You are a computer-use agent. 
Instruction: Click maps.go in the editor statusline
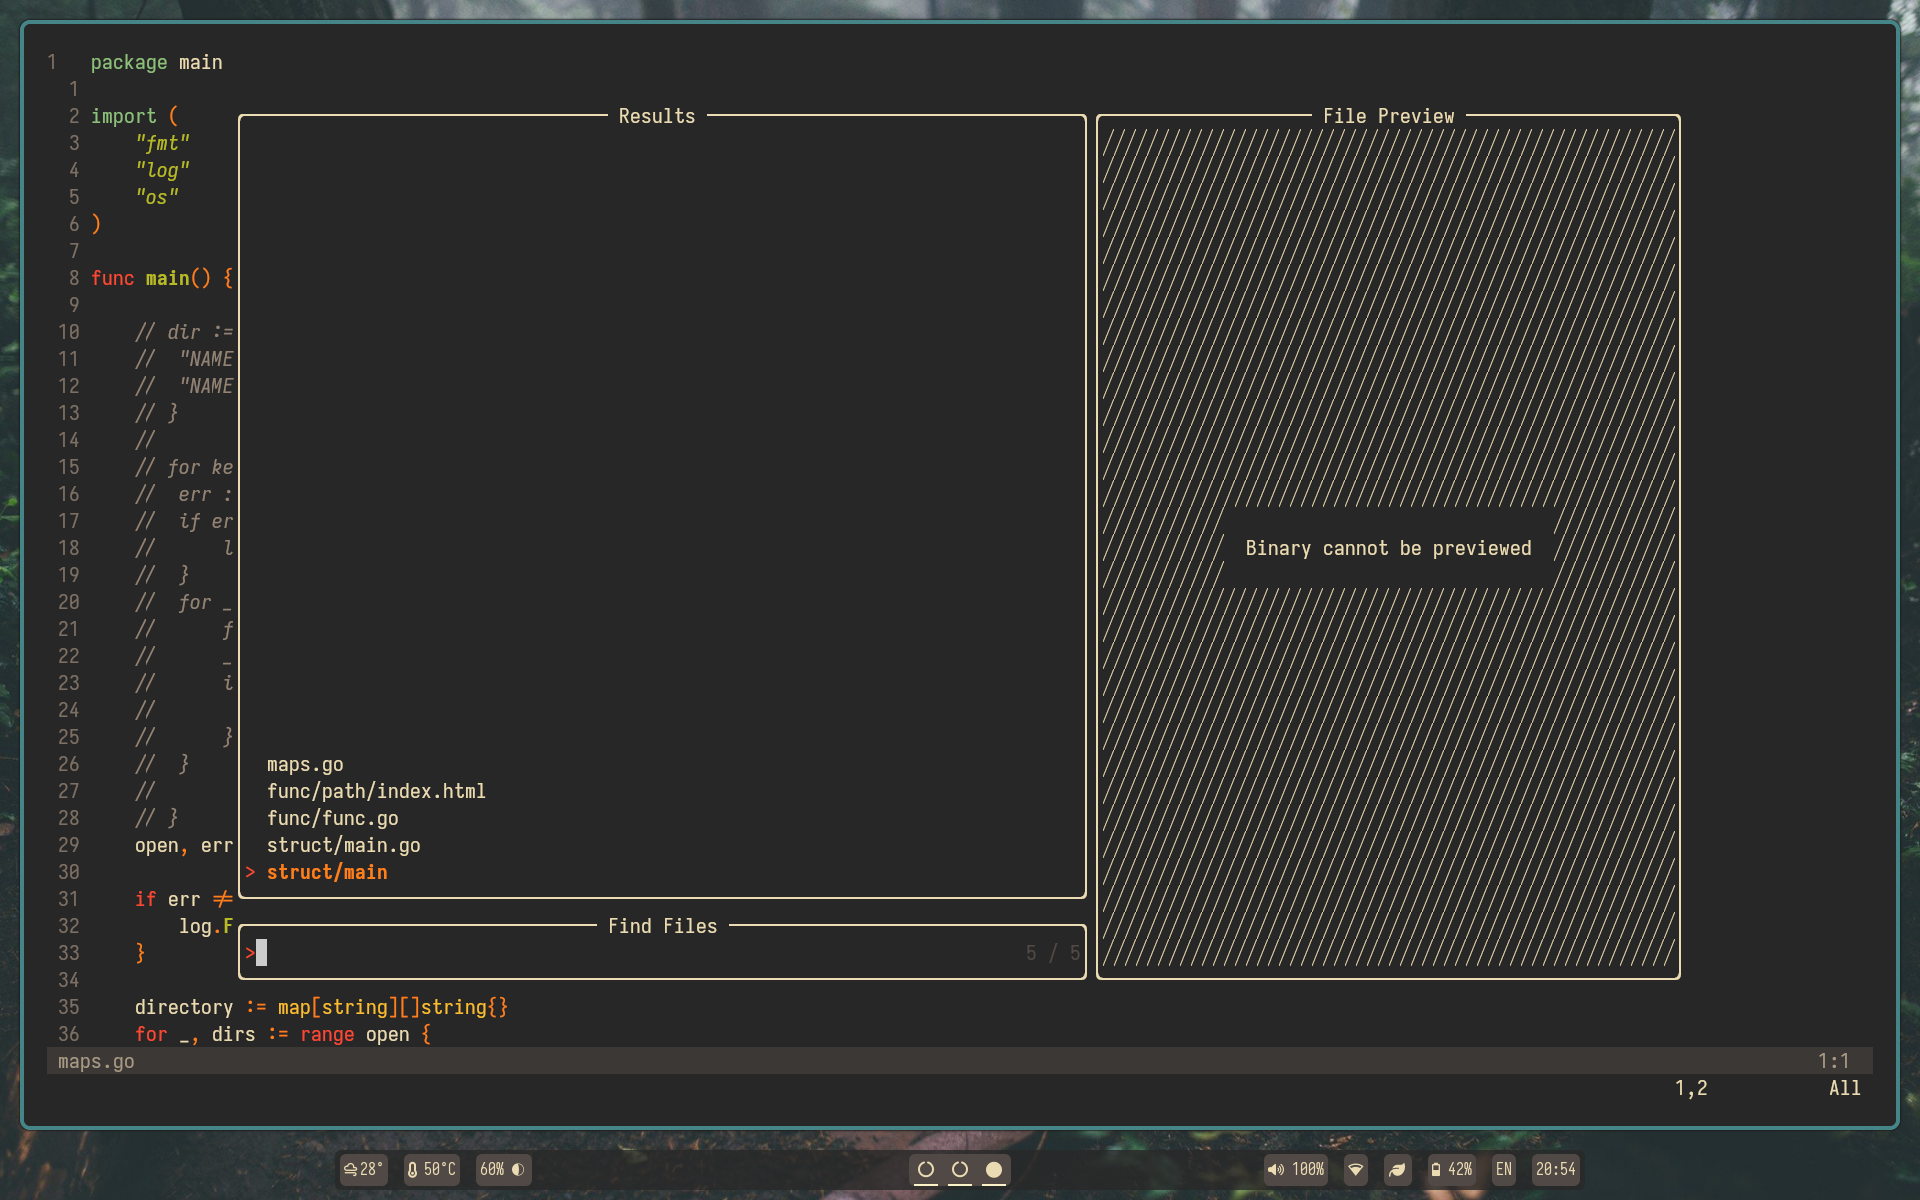tap(95, 1061)
